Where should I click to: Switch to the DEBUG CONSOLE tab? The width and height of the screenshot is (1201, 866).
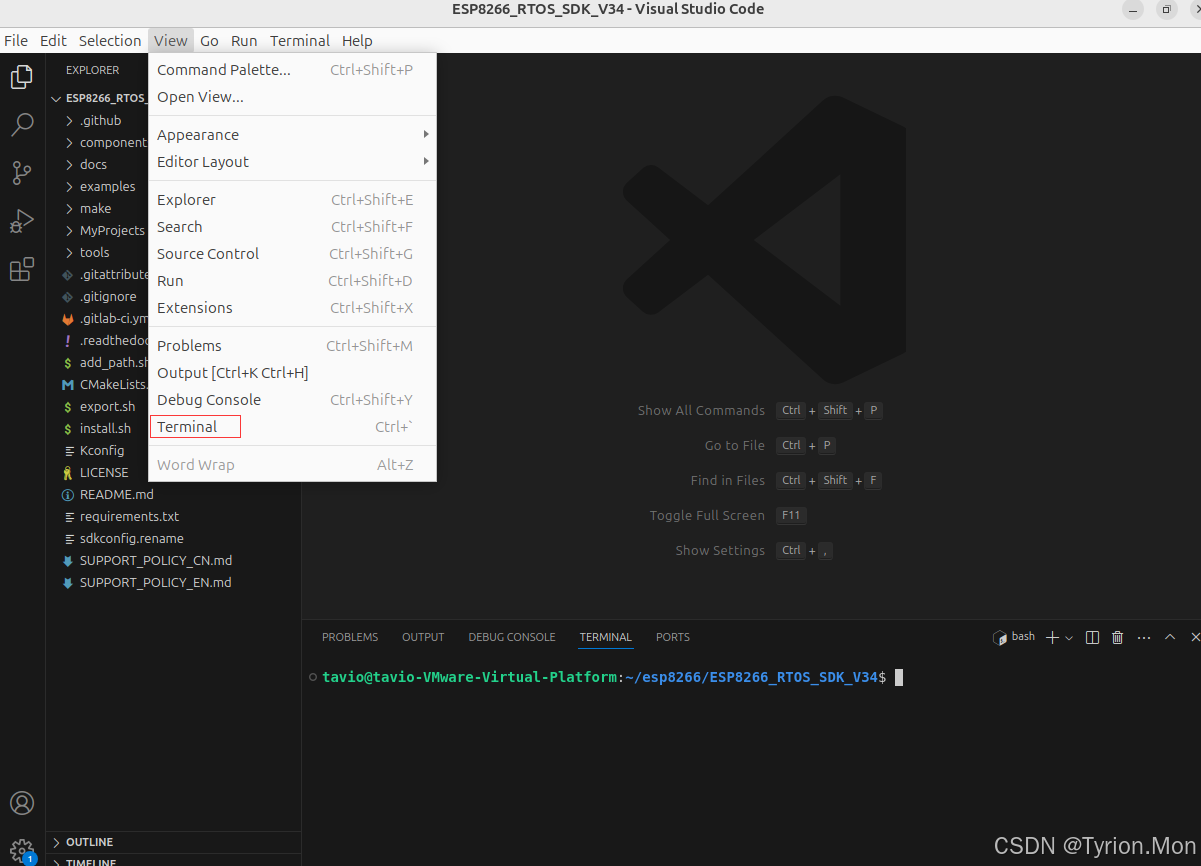click(x=512, y=637)
